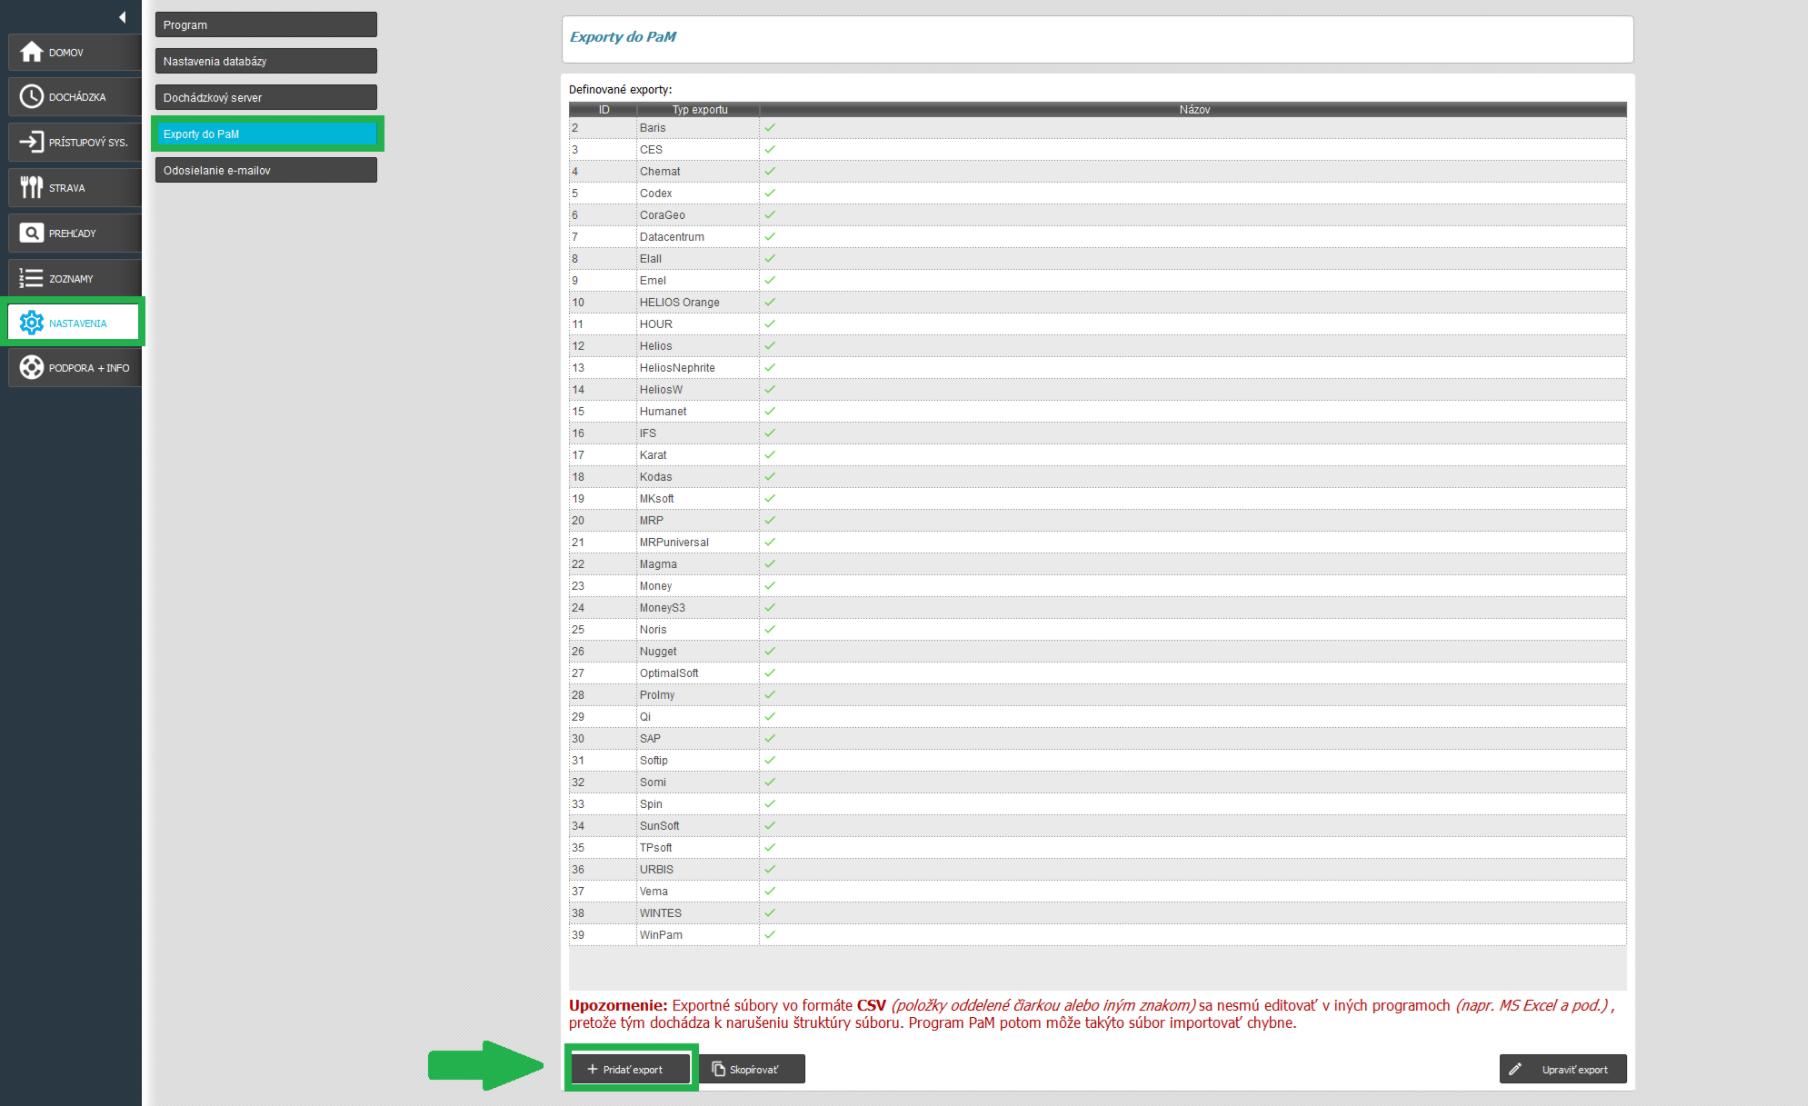Click the green checkmark in Karat row

[x=770, y=455]
